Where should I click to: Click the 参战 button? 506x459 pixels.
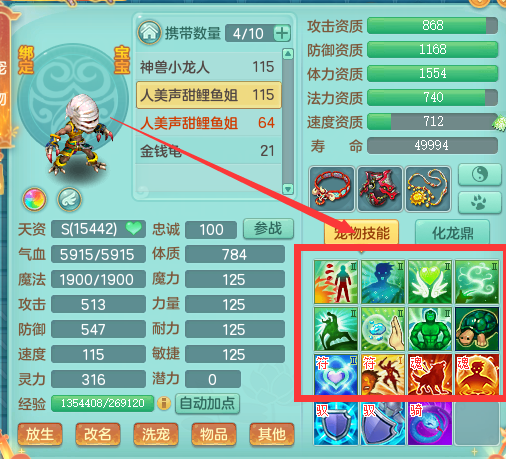click(x=268, y=229)
